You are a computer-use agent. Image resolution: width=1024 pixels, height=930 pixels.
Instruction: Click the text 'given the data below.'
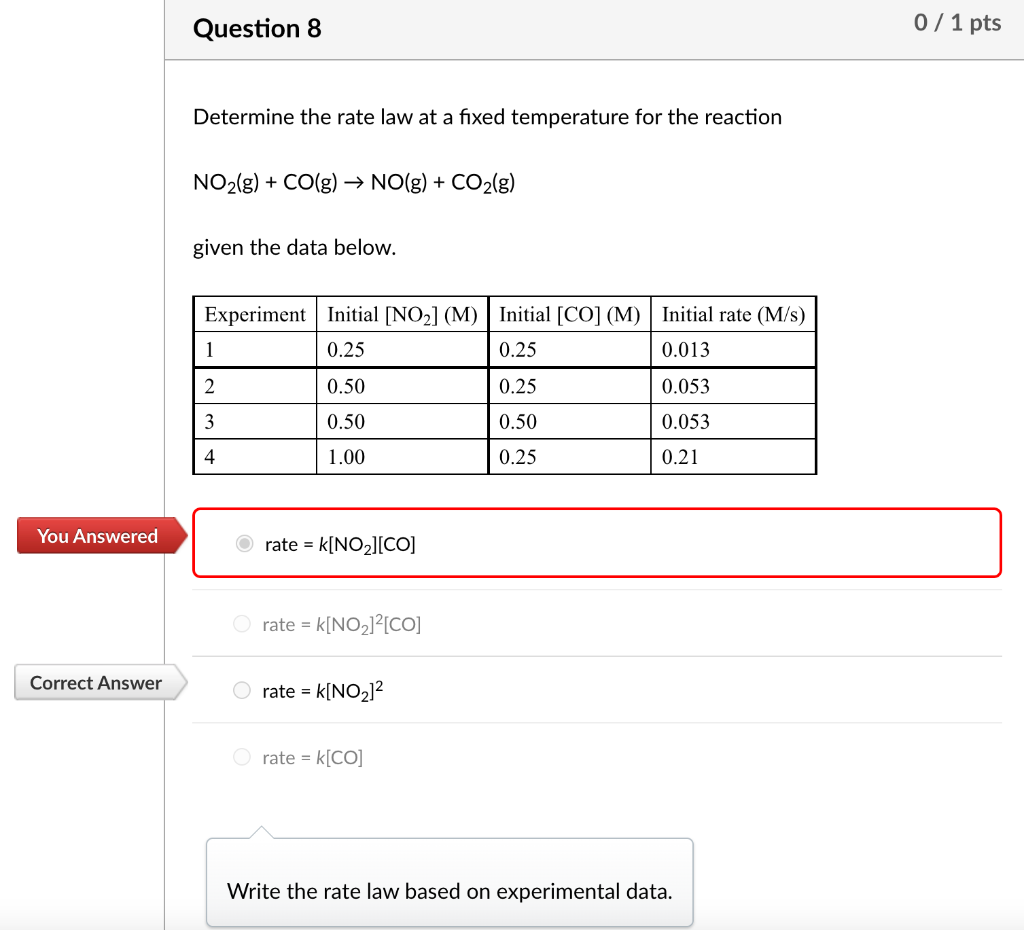pyautogui.click(x=295, y=248)
